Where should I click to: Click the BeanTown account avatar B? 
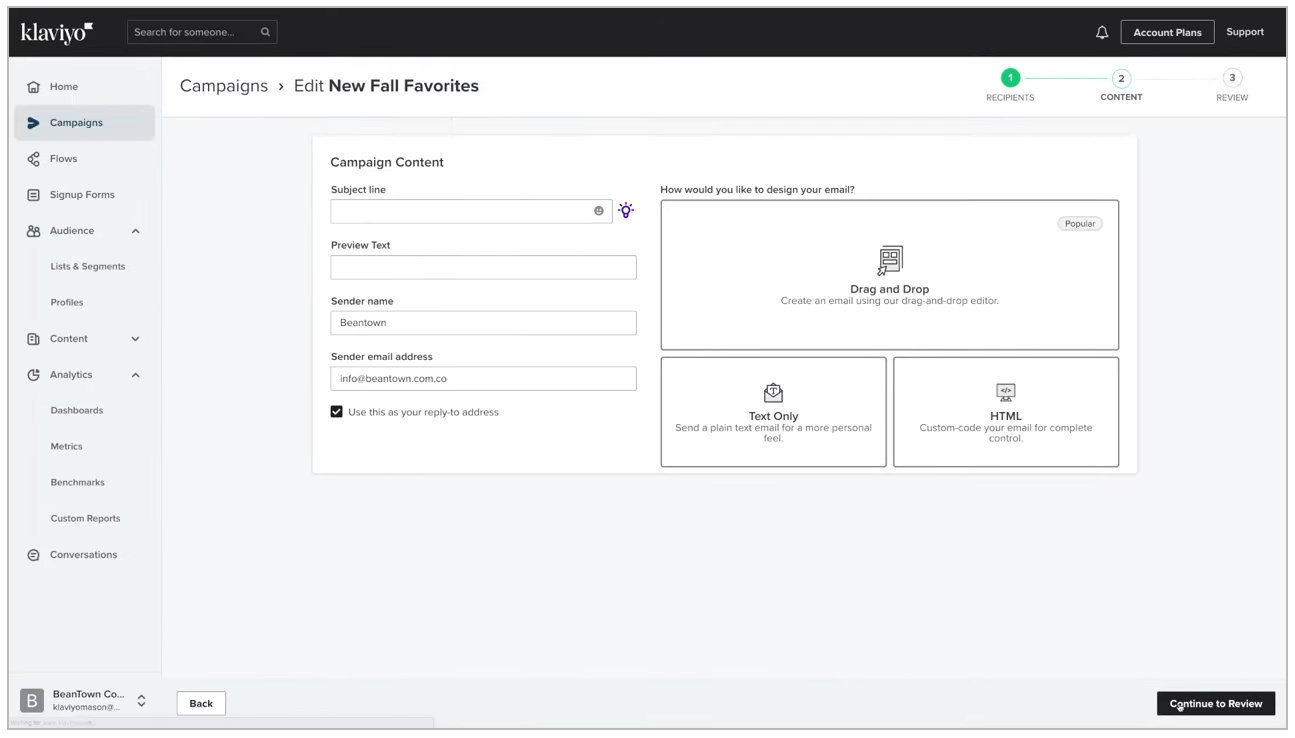[32, 700]
